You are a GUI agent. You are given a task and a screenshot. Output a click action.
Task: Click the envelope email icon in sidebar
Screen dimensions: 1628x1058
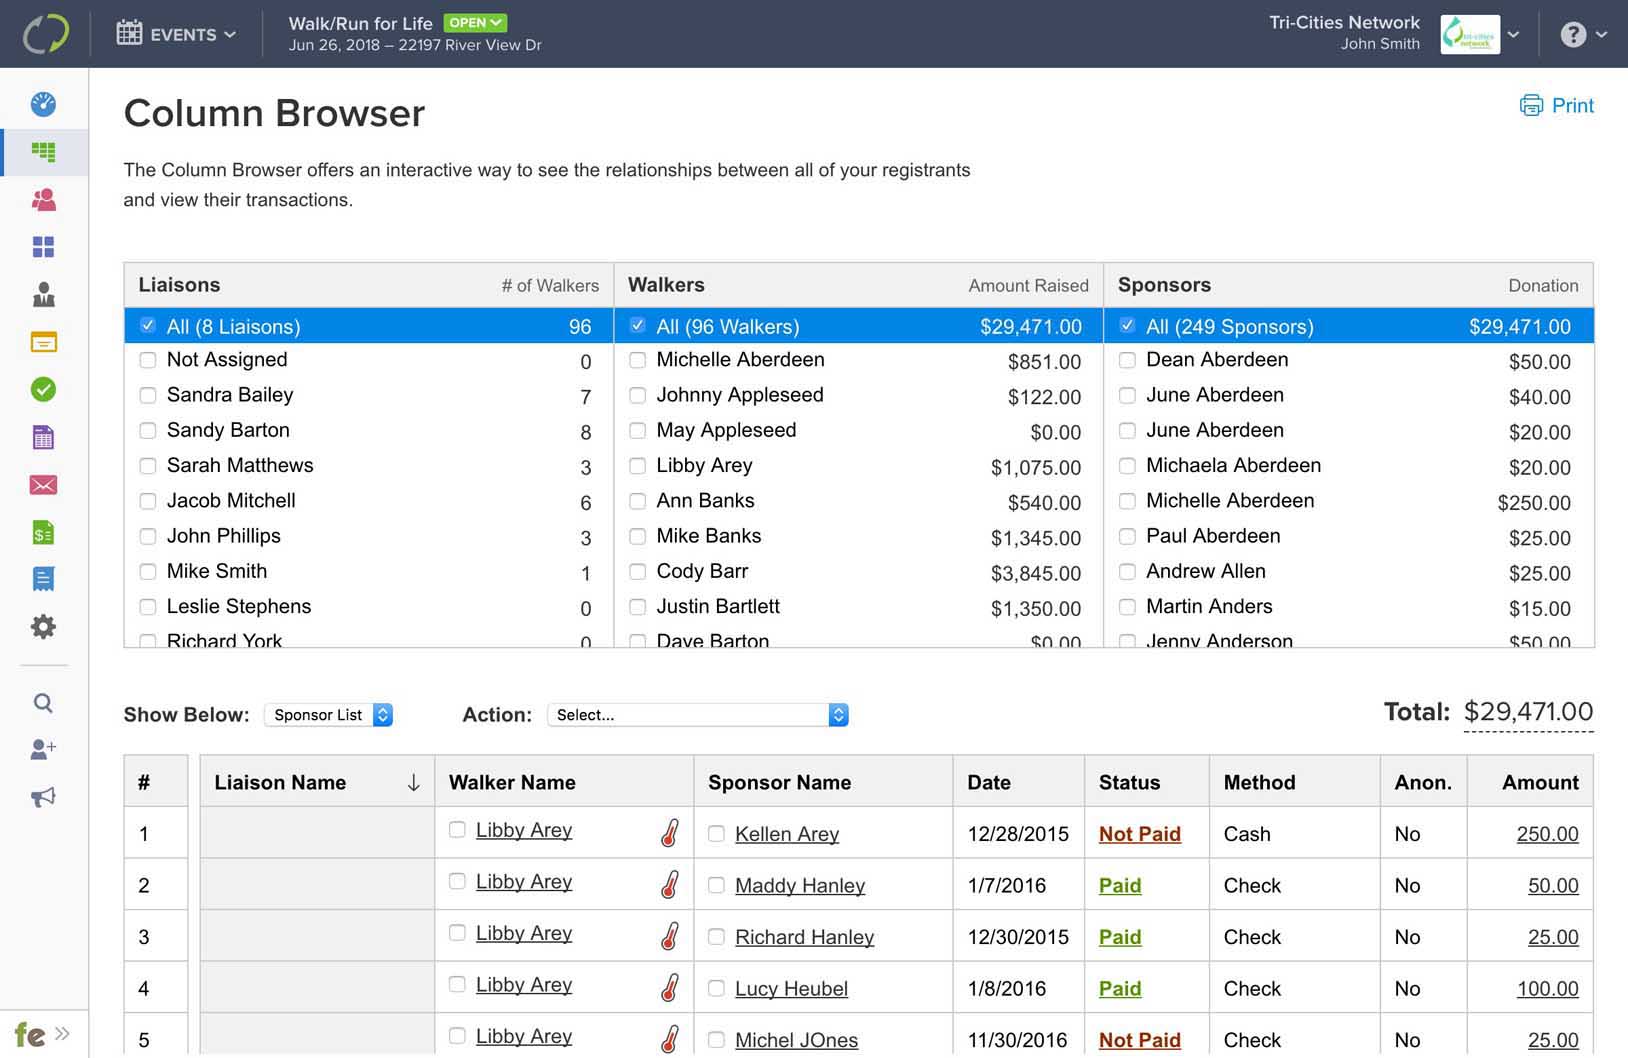tap(43, 485)
